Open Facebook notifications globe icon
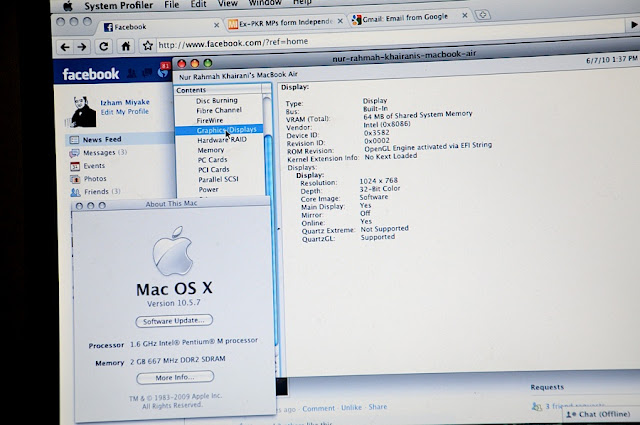 pos(163,72)
